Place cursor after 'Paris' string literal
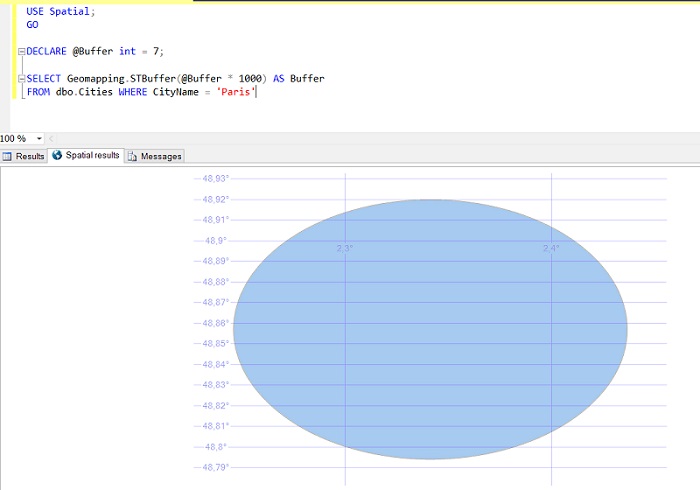The image size is (700, 490). click(258, 92)
